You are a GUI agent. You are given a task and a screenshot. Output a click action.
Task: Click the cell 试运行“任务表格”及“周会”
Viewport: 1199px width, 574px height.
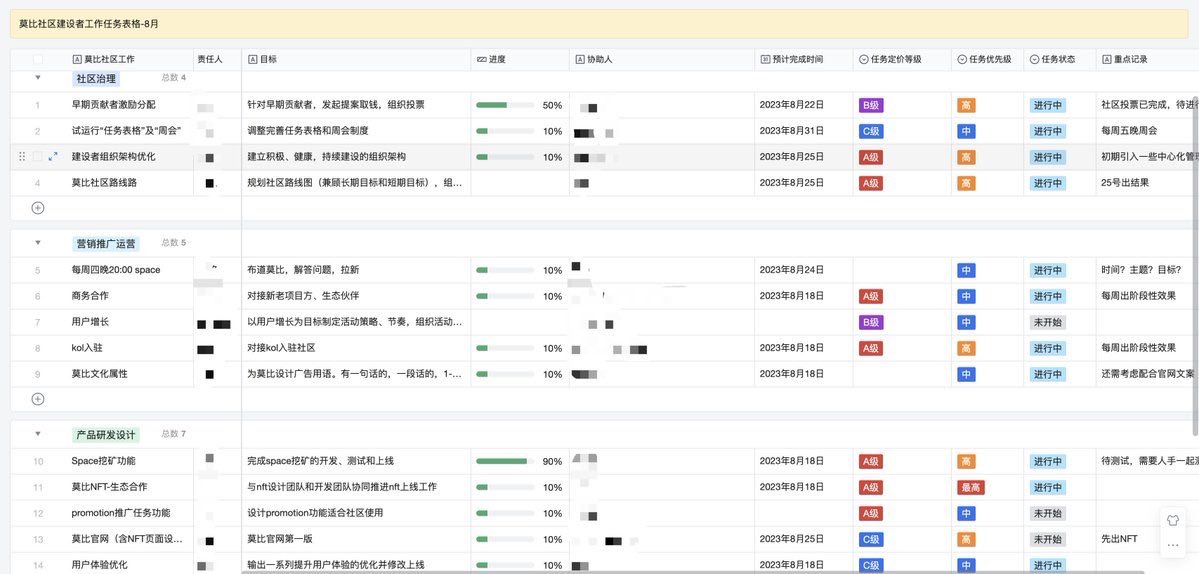pyautogui.click(x=126, y=131)
